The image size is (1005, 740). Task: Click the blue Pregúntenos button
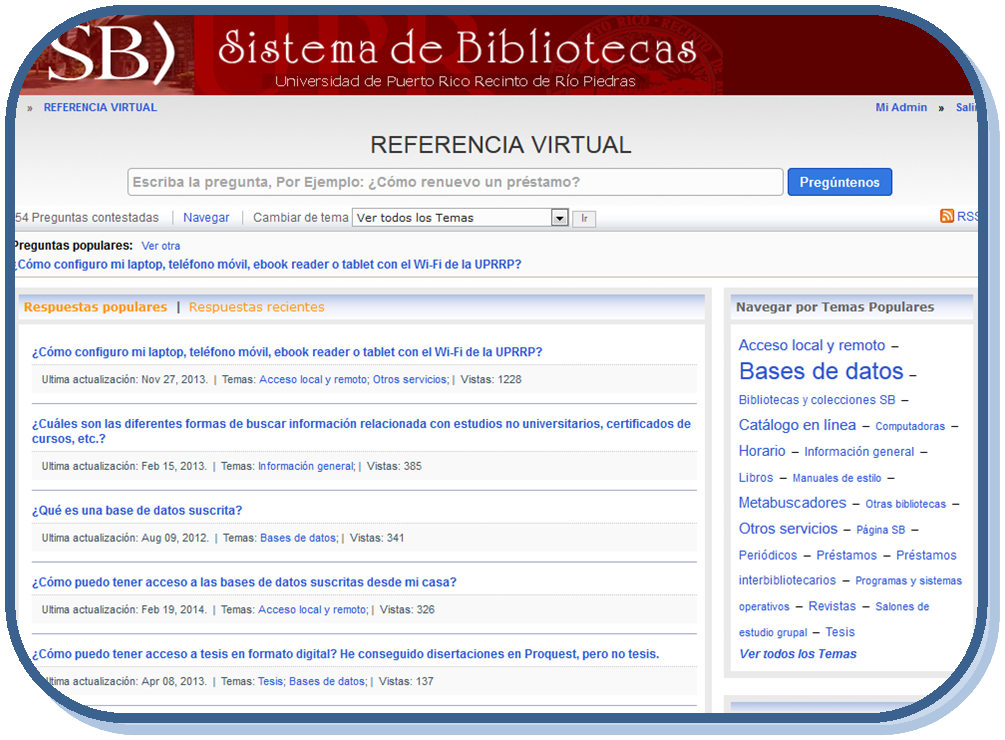[839, 182]
